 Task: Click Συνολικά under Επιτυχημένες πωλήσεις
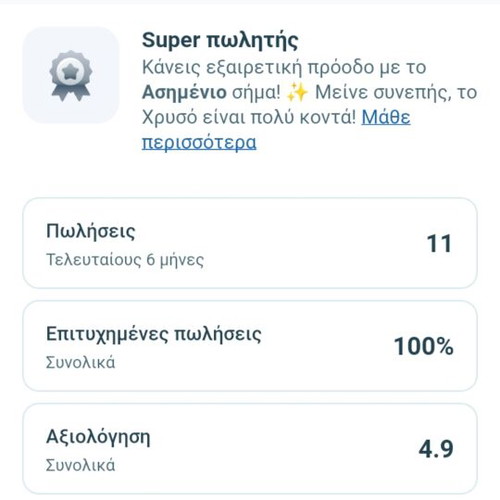[x=80, y=362]
